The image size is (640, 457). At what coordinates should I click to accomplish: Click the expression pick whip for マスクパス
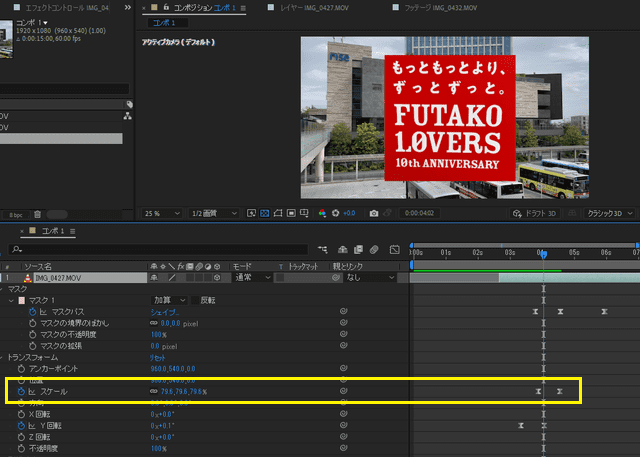[x=344, y=311]
